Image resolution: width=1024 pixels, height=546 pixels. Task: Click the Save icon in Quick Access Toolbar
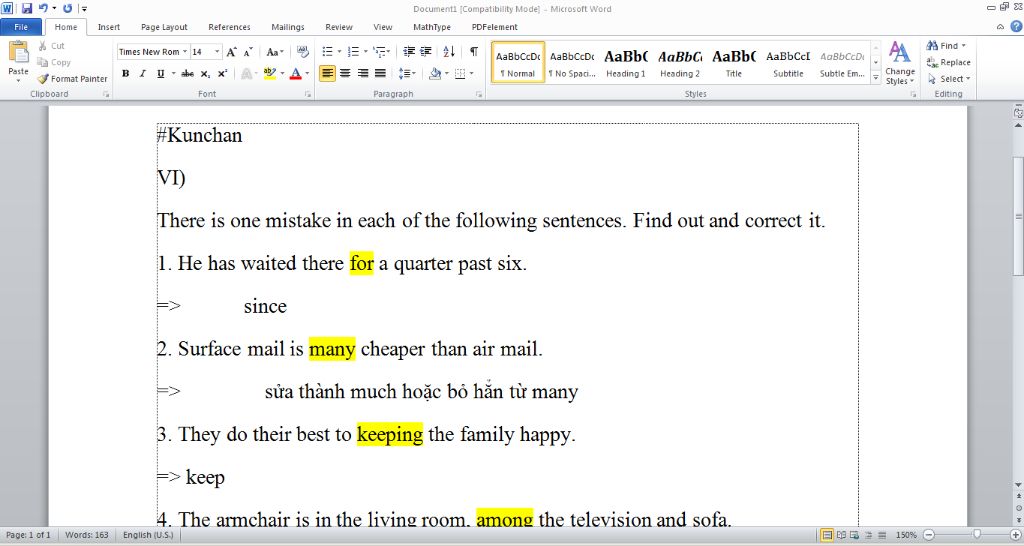pyautogui.click(x=27, y=8)
